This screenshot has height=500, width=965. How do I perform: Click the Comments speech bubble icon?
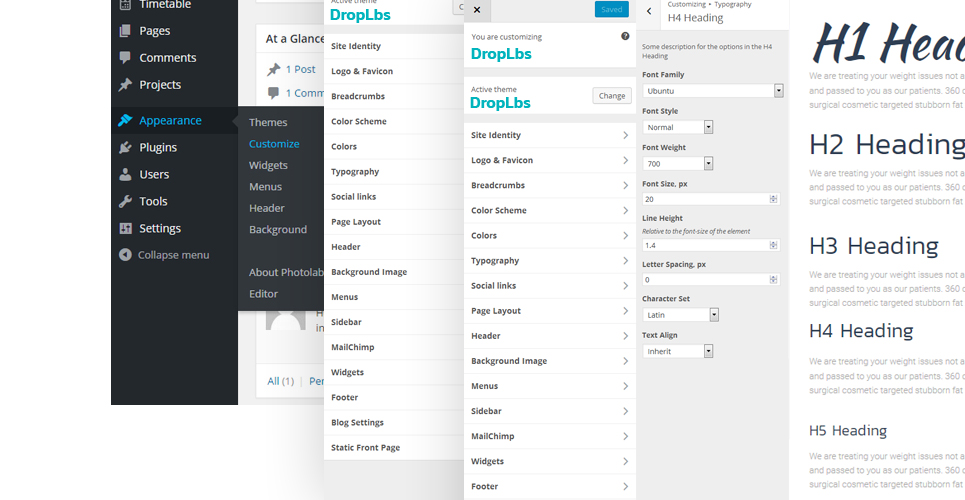click(125, 58)
